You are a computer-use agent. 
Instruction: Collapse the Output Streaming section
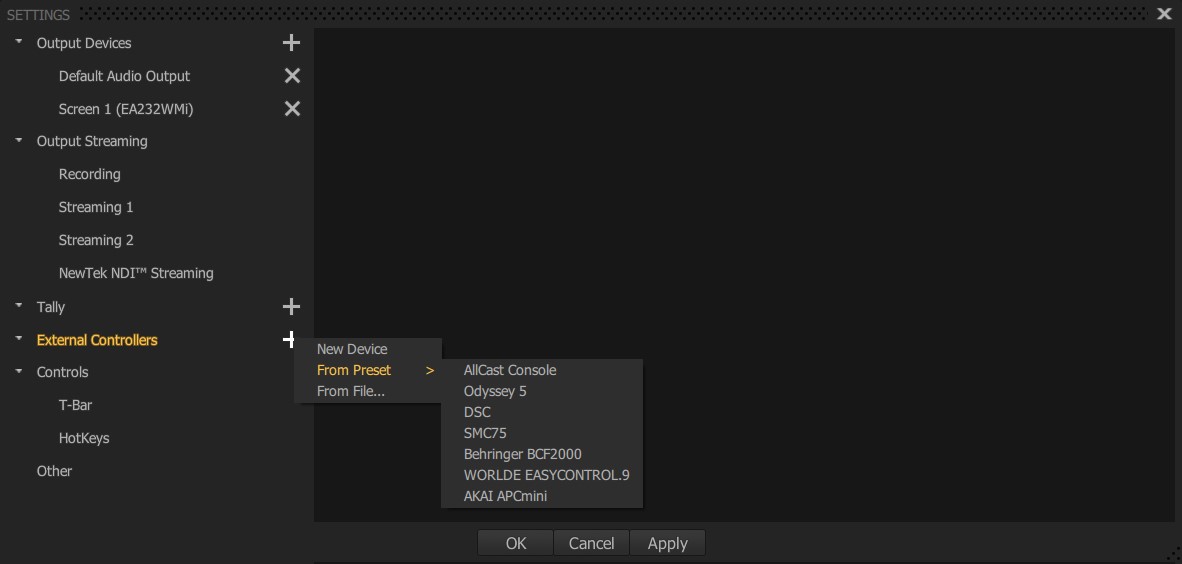(x=19, y=140)
